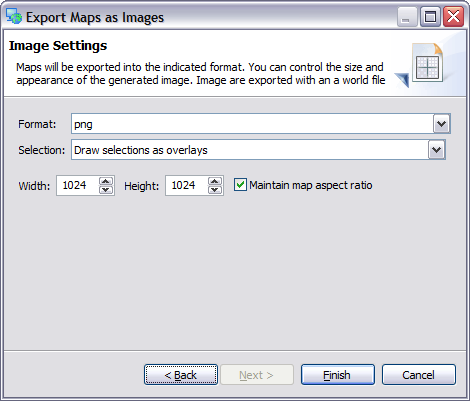Increase width with the up arrow
The image size is (470, 401).
click(x=106, y=181)
